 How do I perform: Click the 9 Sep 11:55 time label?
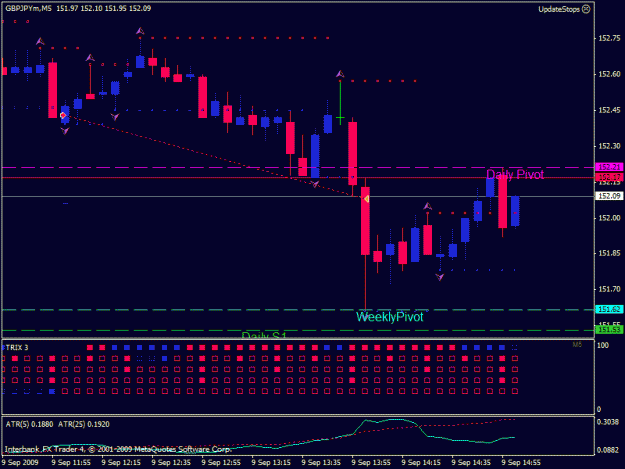click(71, 463)
